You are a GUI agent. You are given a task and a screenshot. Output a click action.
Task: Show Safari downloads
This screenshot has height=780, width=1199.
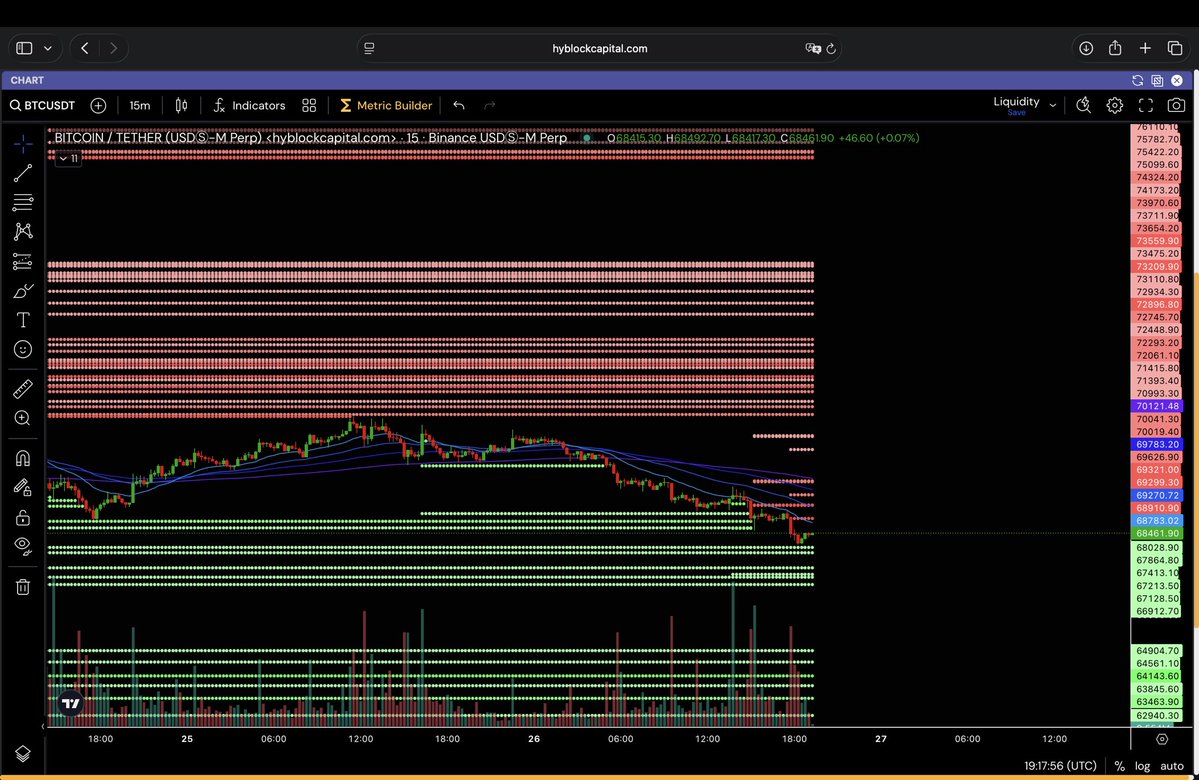[1086, 48]
